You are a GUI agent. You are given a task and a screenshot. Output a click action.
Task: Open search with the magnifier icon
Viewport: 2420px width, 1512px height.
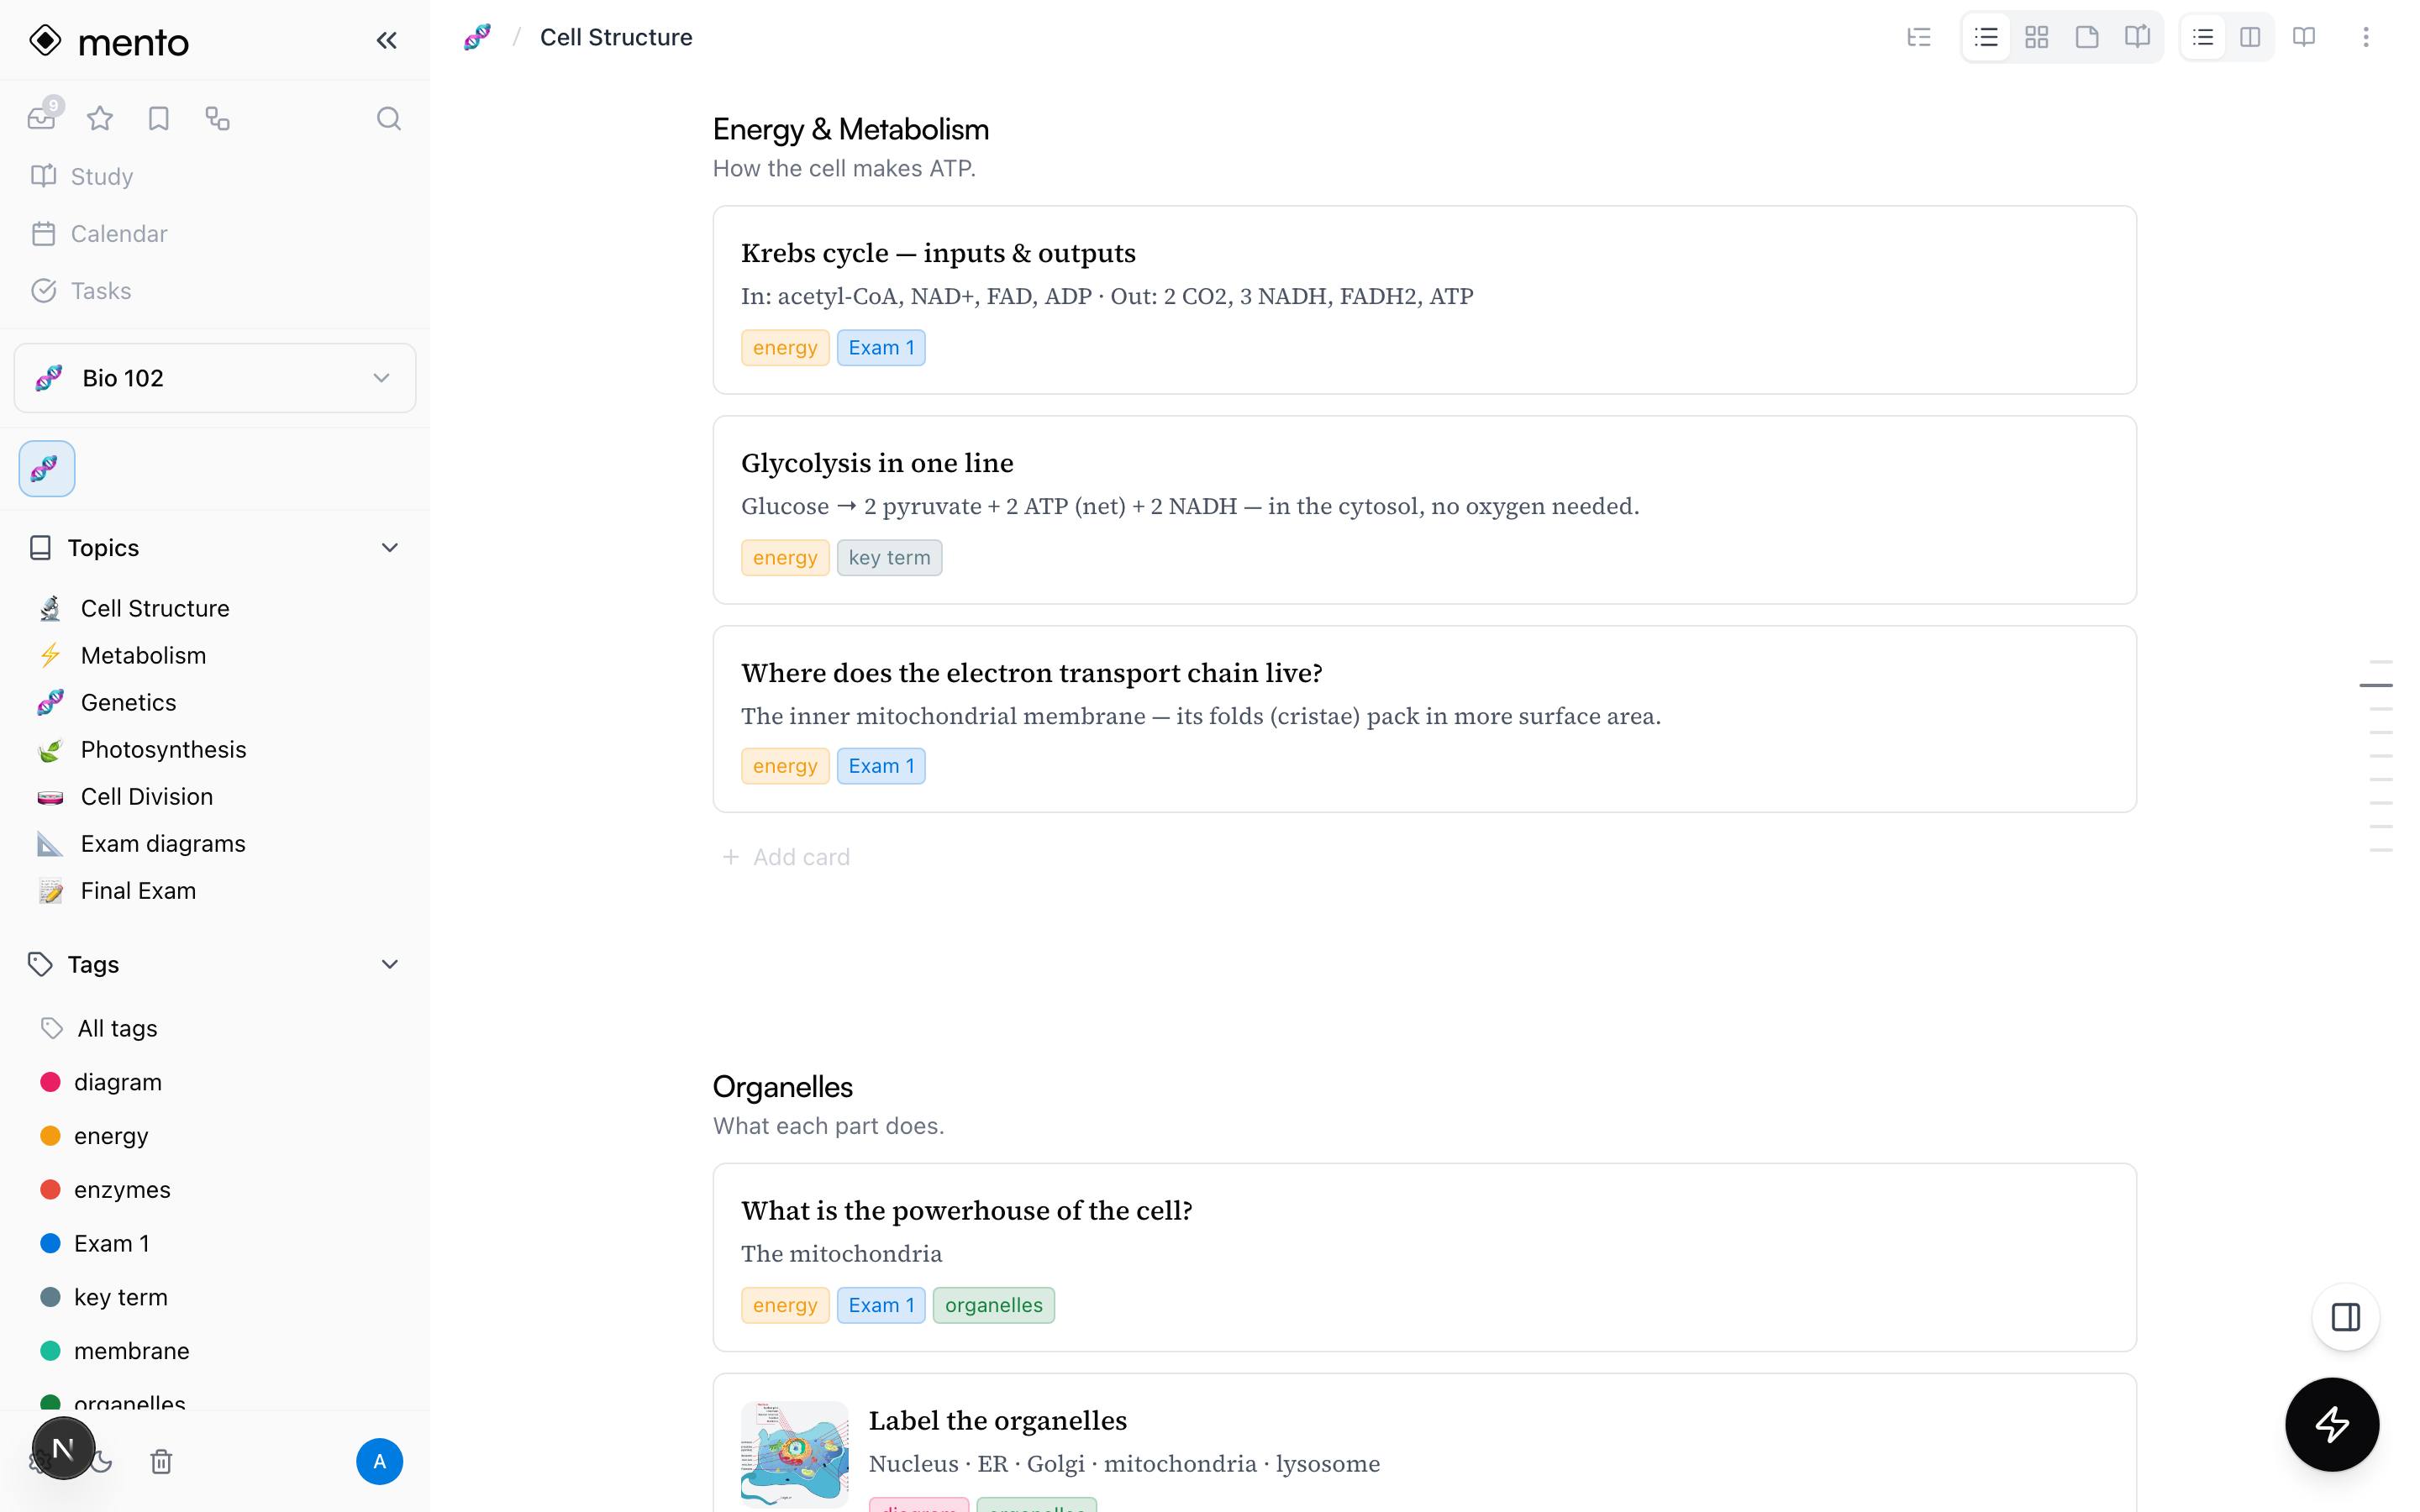(x=388, y=118)
